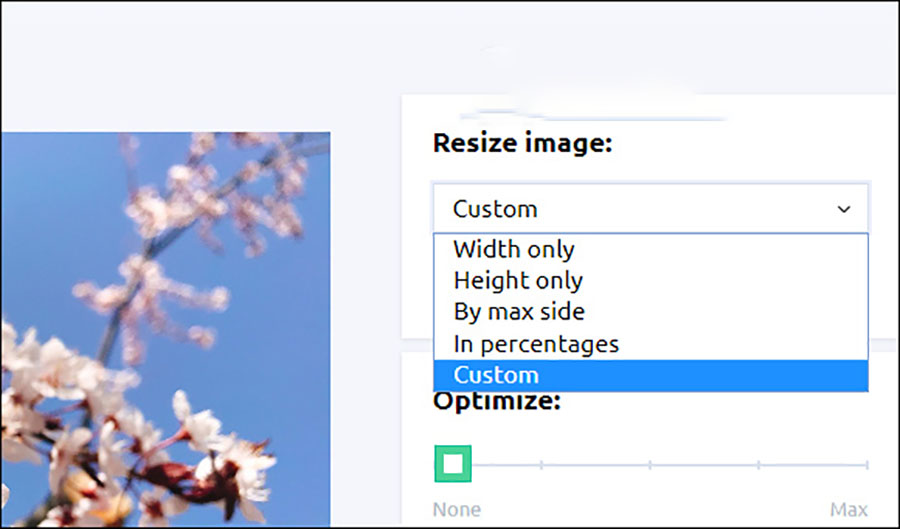This screenshot has height=529, width=900.
Task: Click the green Optimize slider handle
Action: (x=453, y=464)
